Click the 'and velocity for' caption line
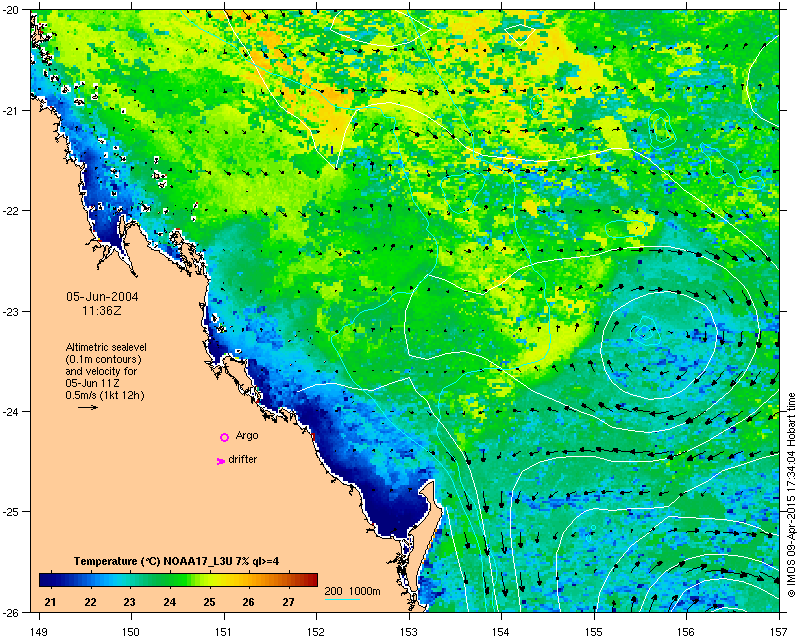 101,371
